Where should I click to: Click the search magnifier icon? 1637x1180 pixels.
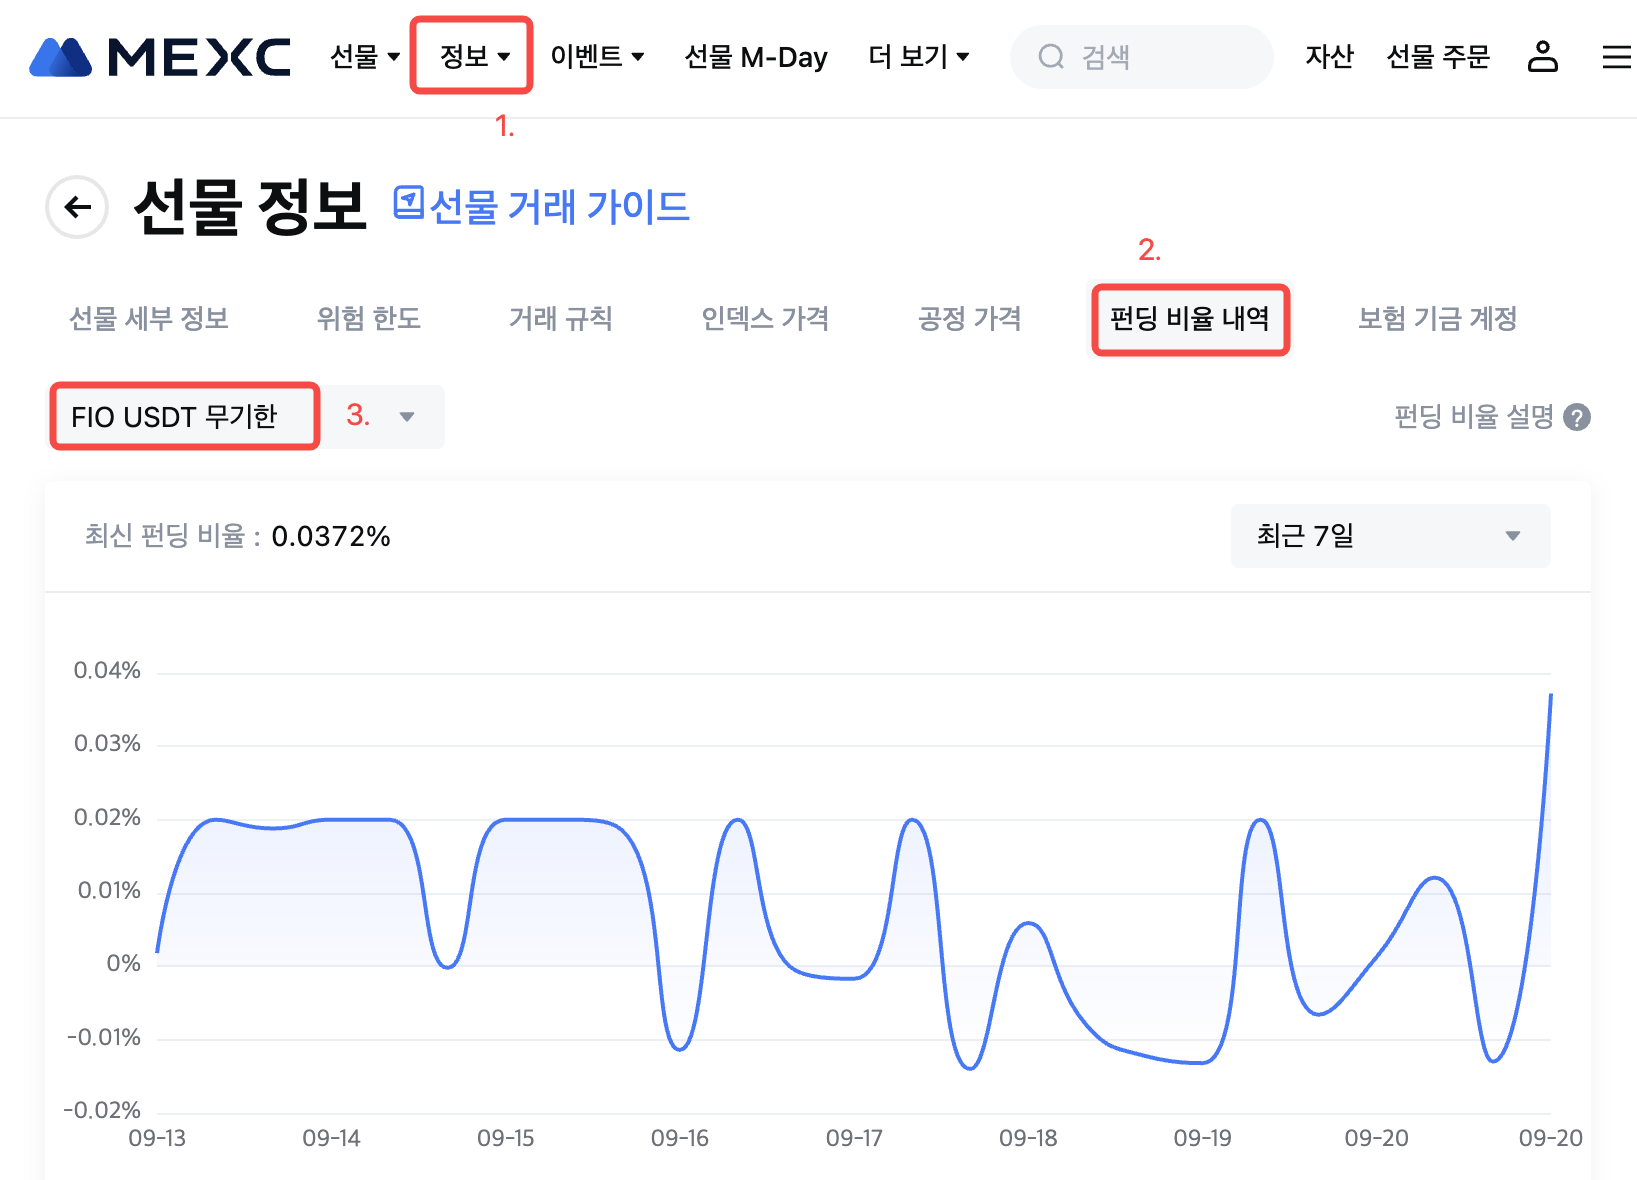click(x=1050, y=57)
